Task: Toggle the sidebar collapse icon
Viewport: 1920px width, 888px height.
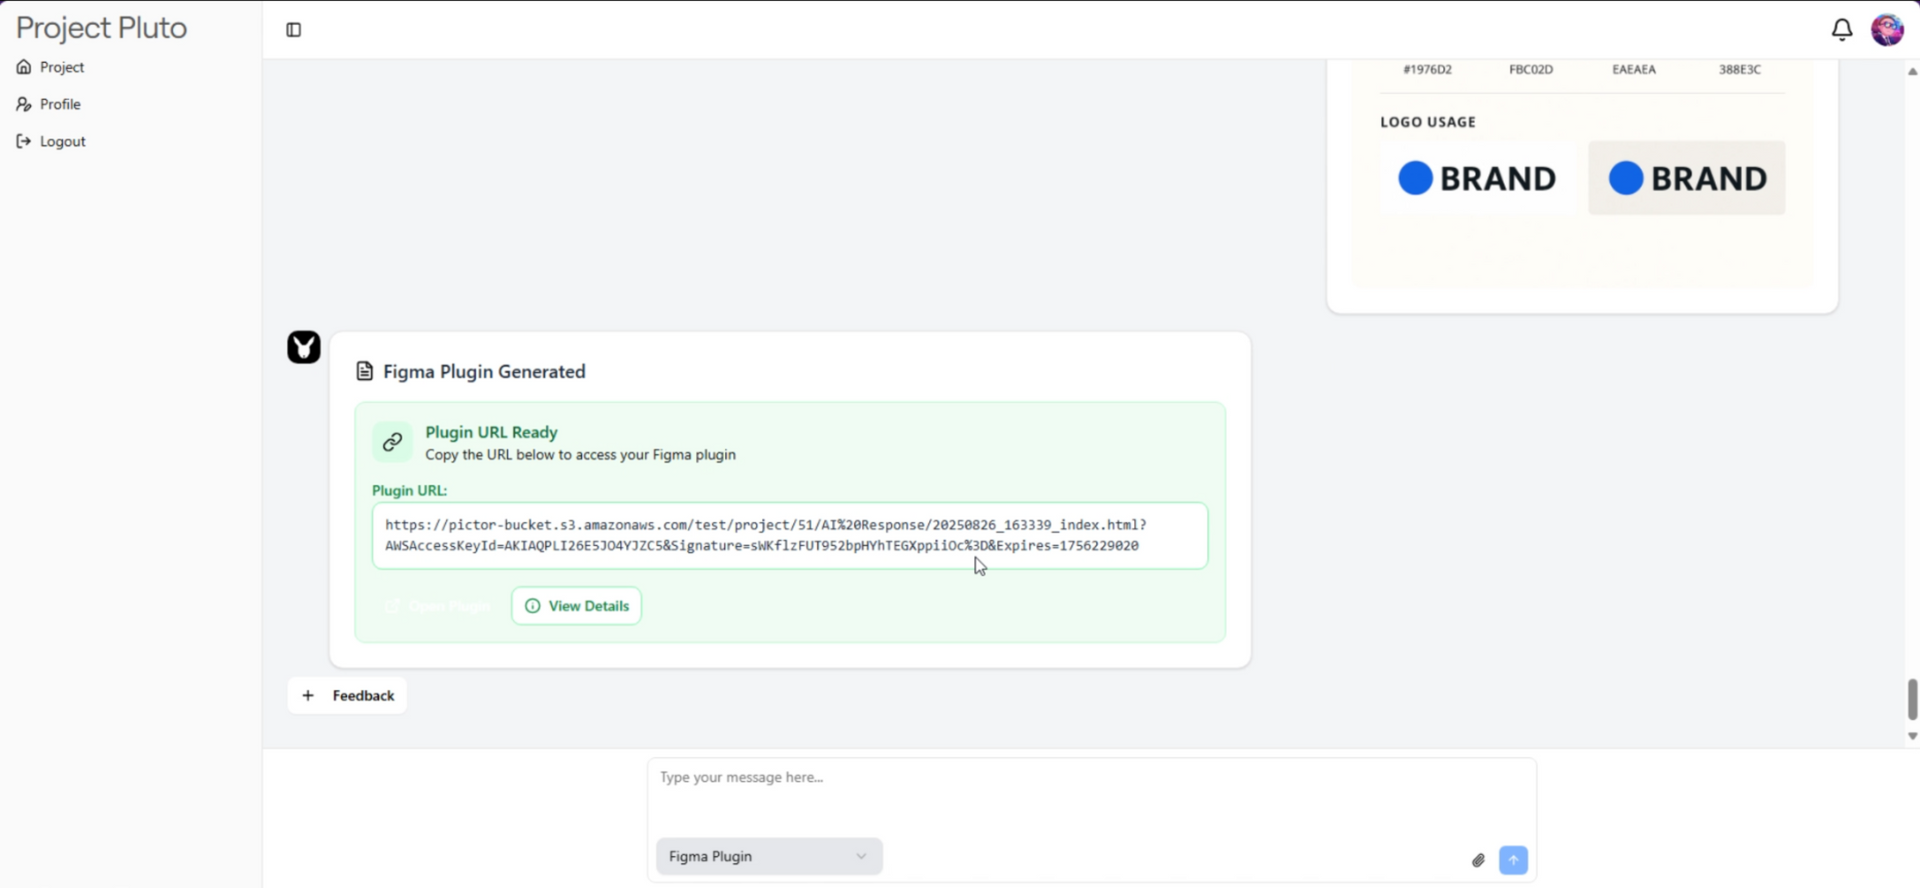Action: click(x=294, y=30)
